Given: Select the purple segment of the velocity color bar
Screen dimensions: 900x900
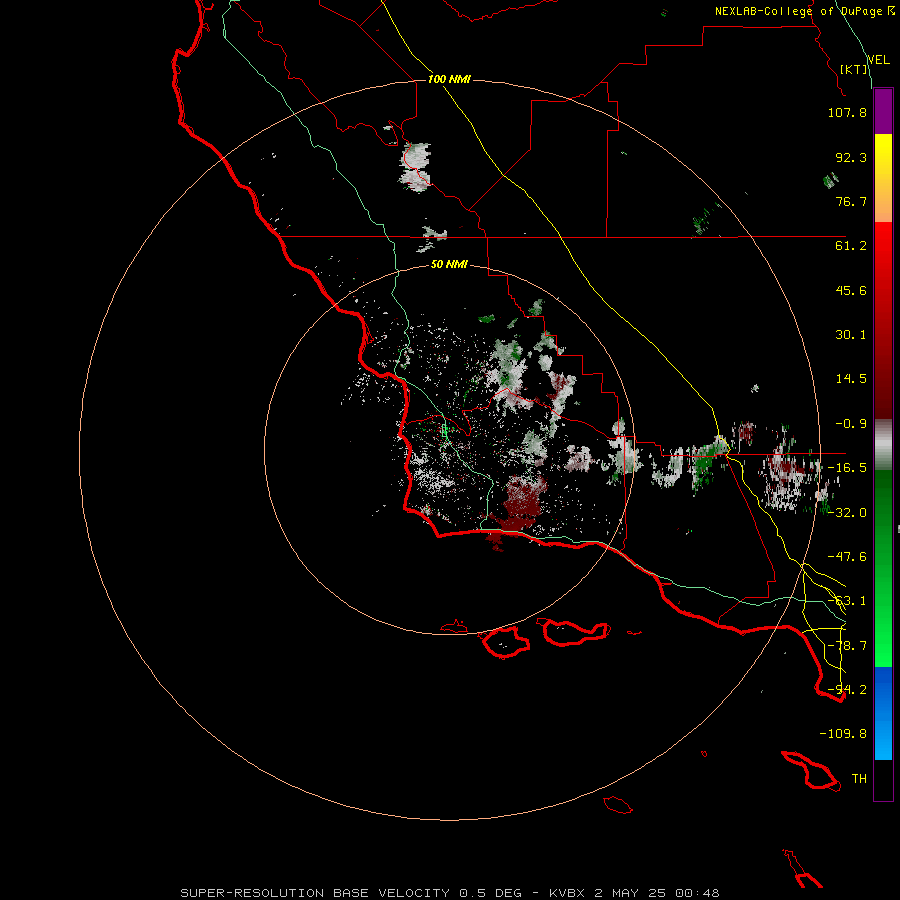Looking at the screenshot, I should pyautogui.click(x=883, y=111).
